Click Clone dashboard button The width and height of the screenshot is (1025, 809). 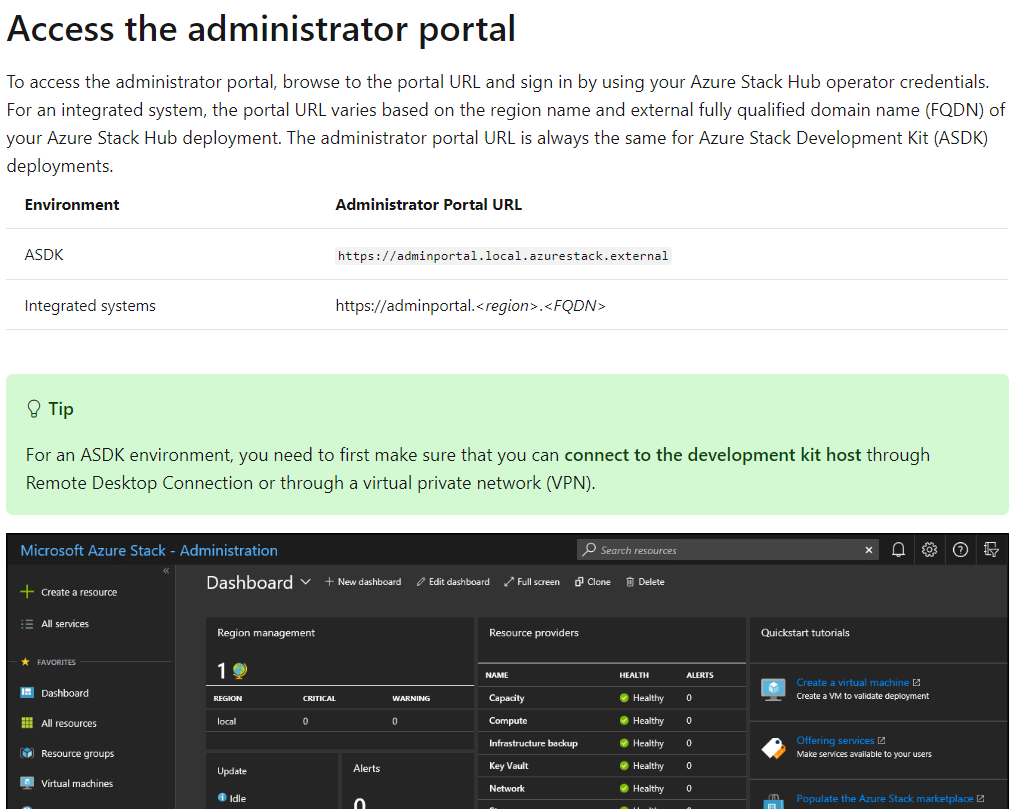[592, 582]
